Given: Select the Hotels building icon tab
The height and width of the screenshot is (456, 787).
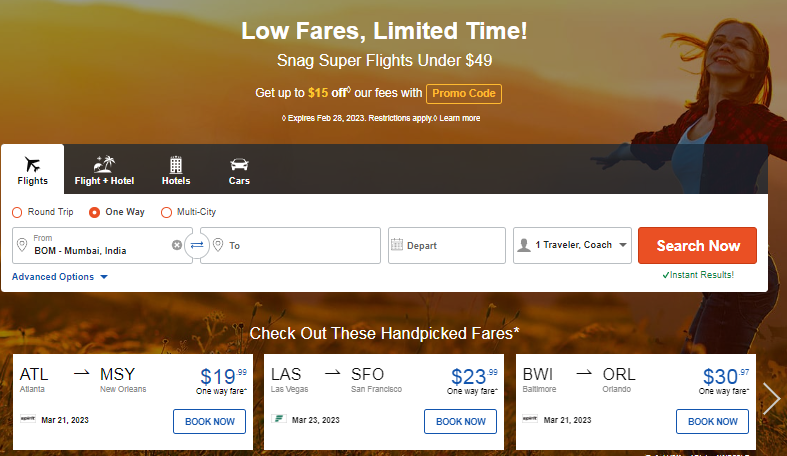Looking at the screenshot, I should tap(176, 164).
